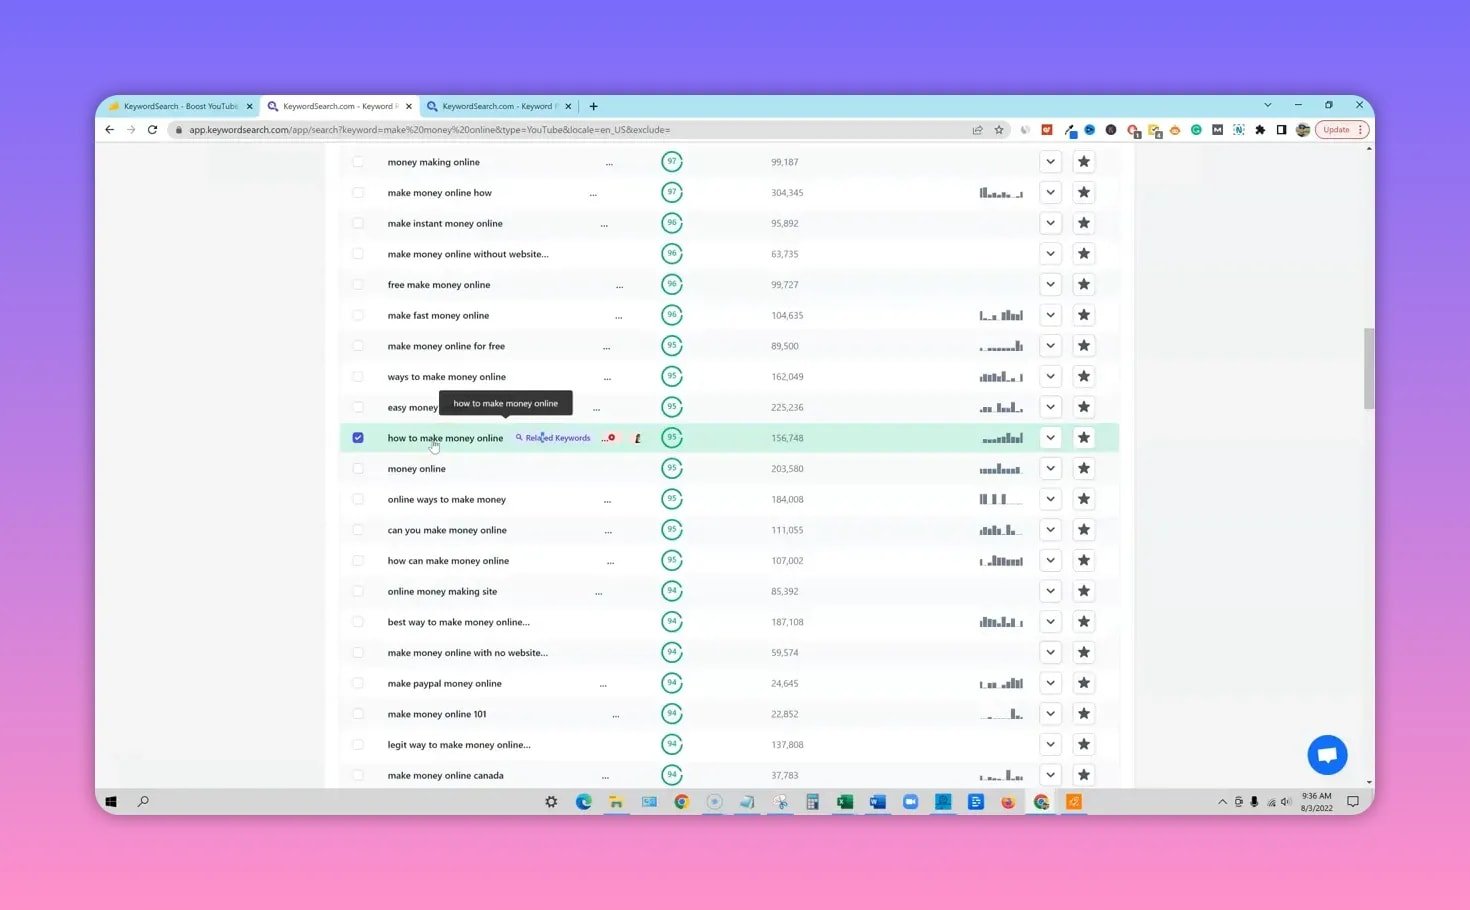This screenshot has width=1470, height=910.
Task: Open the support chat bubble
Action: coord(1327,754)
